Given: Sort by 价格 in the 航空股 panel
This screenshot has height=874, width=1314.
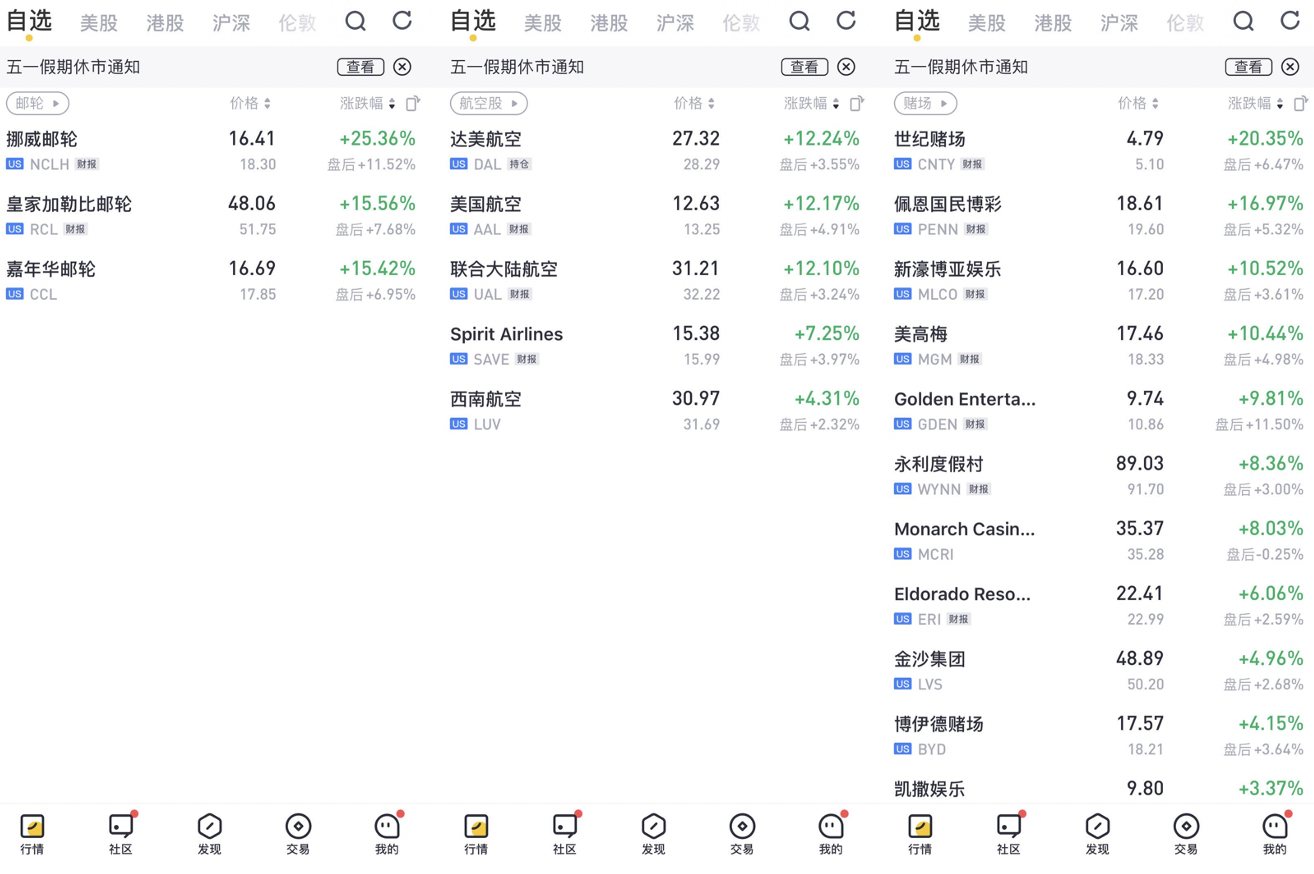Looking at the screenshot, I should pos(695,103).
